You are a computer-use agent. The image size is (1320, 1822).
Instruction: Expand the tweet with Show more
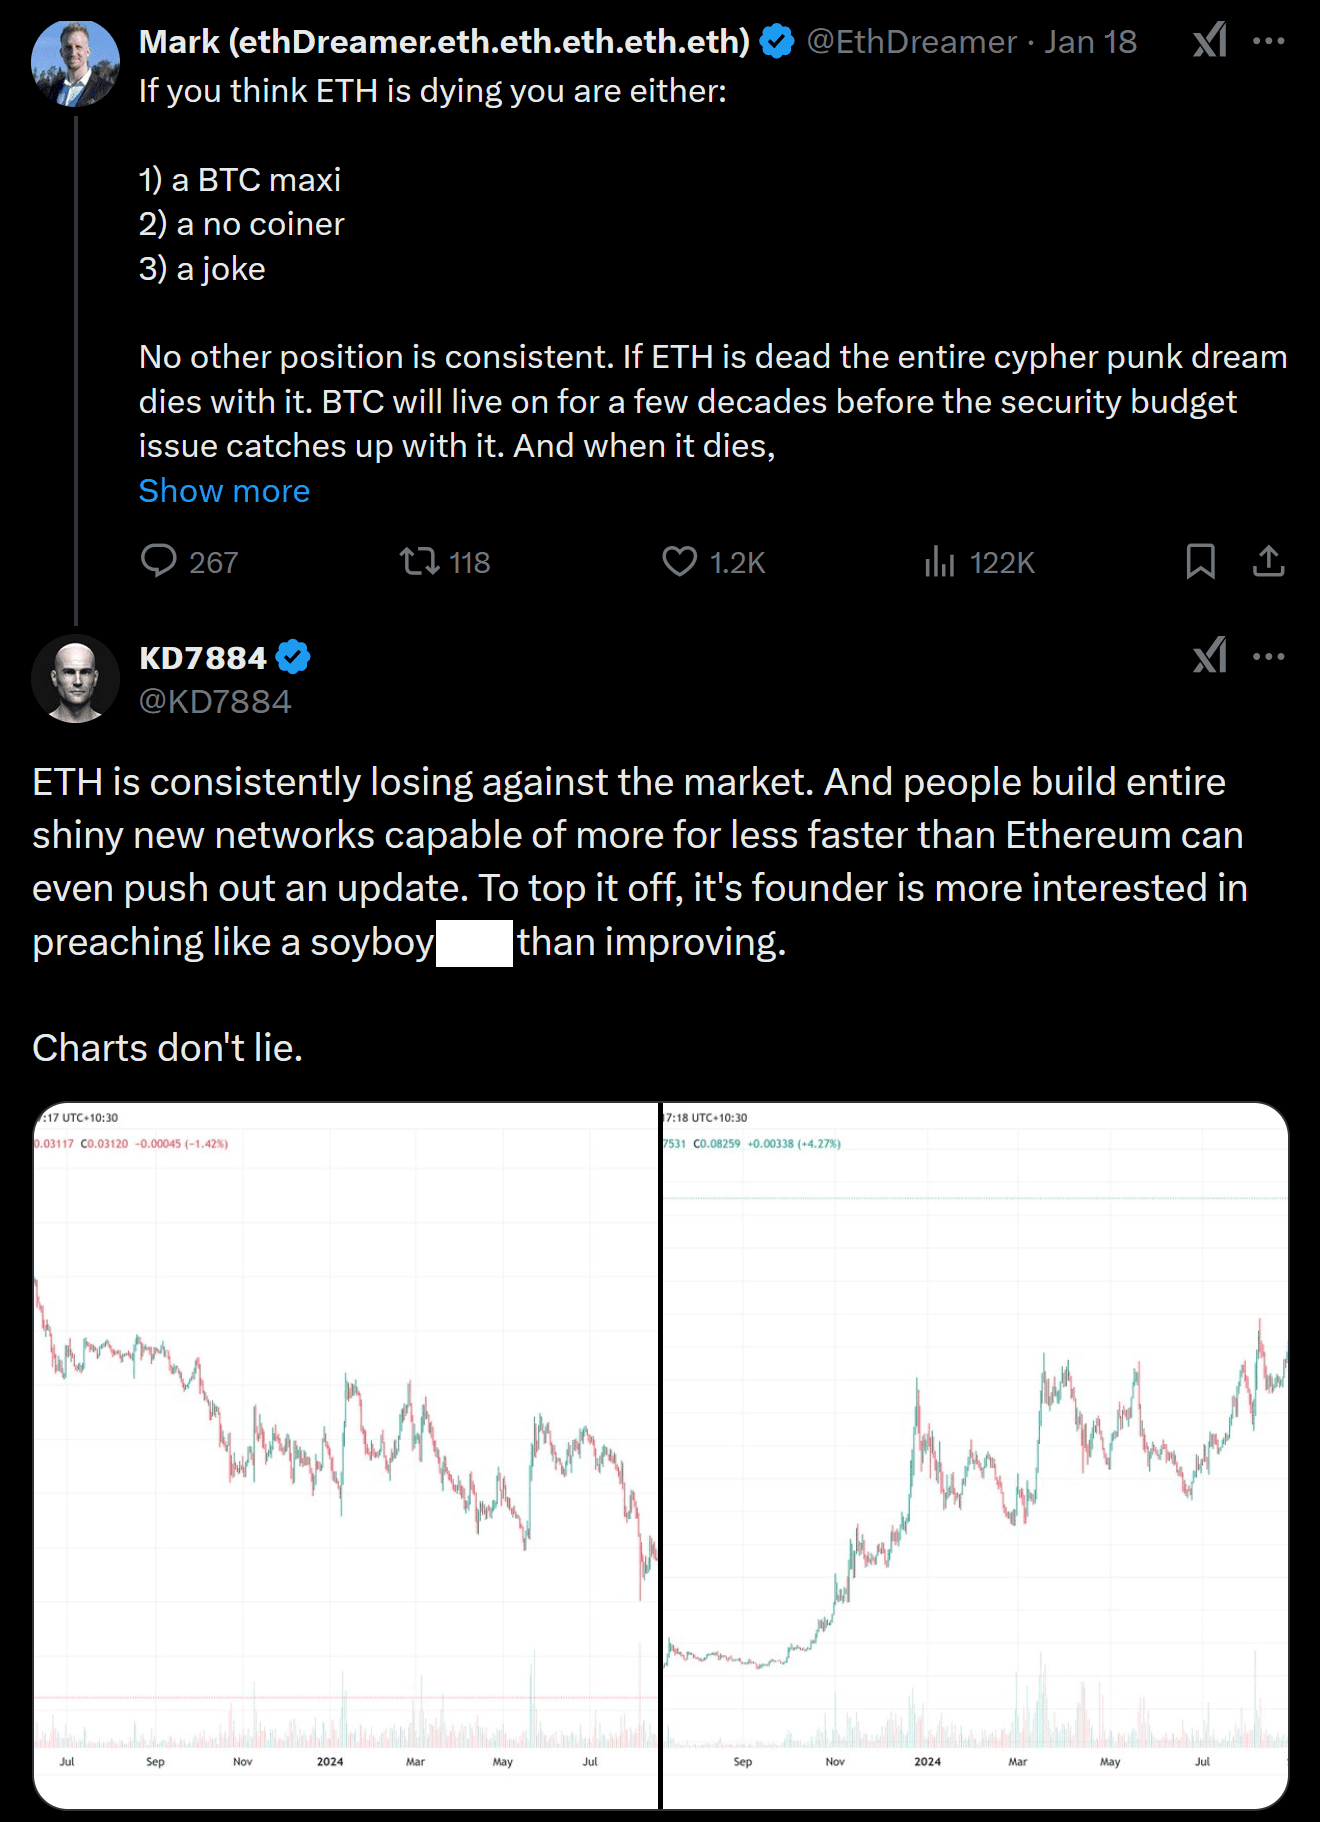224,491
